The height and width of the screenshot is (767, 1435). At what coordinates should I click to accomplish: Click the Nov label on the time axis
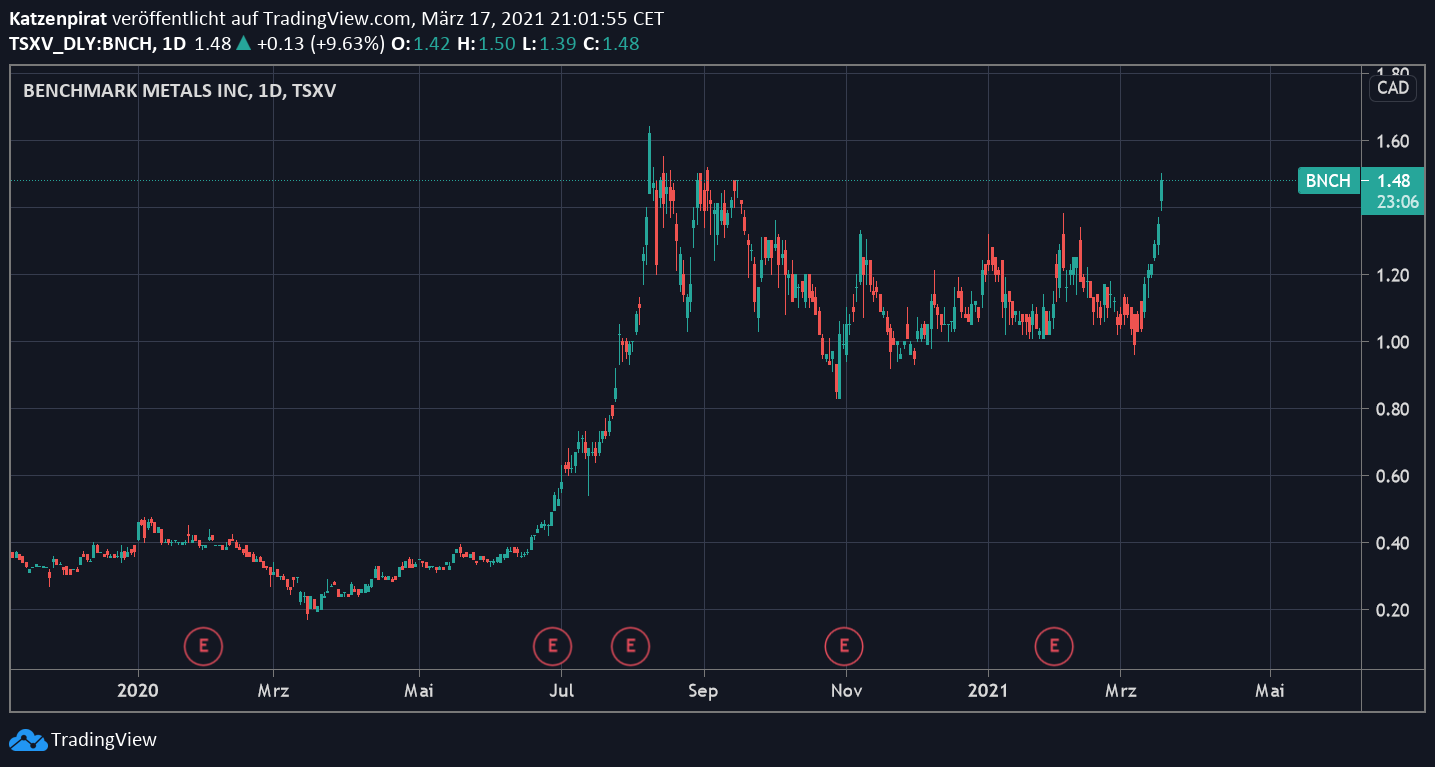(x=846, y=690)
